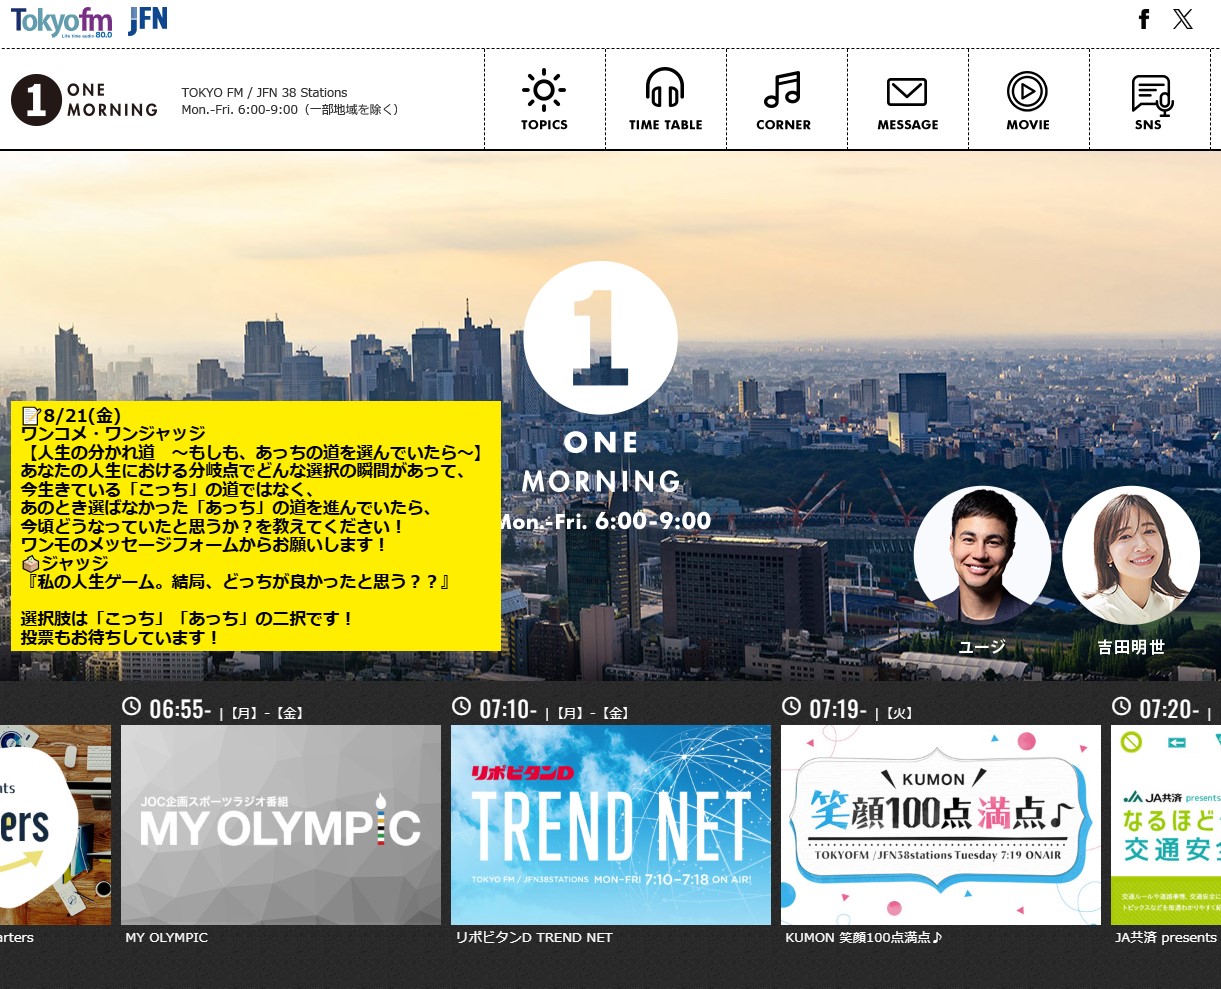Click the clock icon beside 07:20-

[1121, 707]
